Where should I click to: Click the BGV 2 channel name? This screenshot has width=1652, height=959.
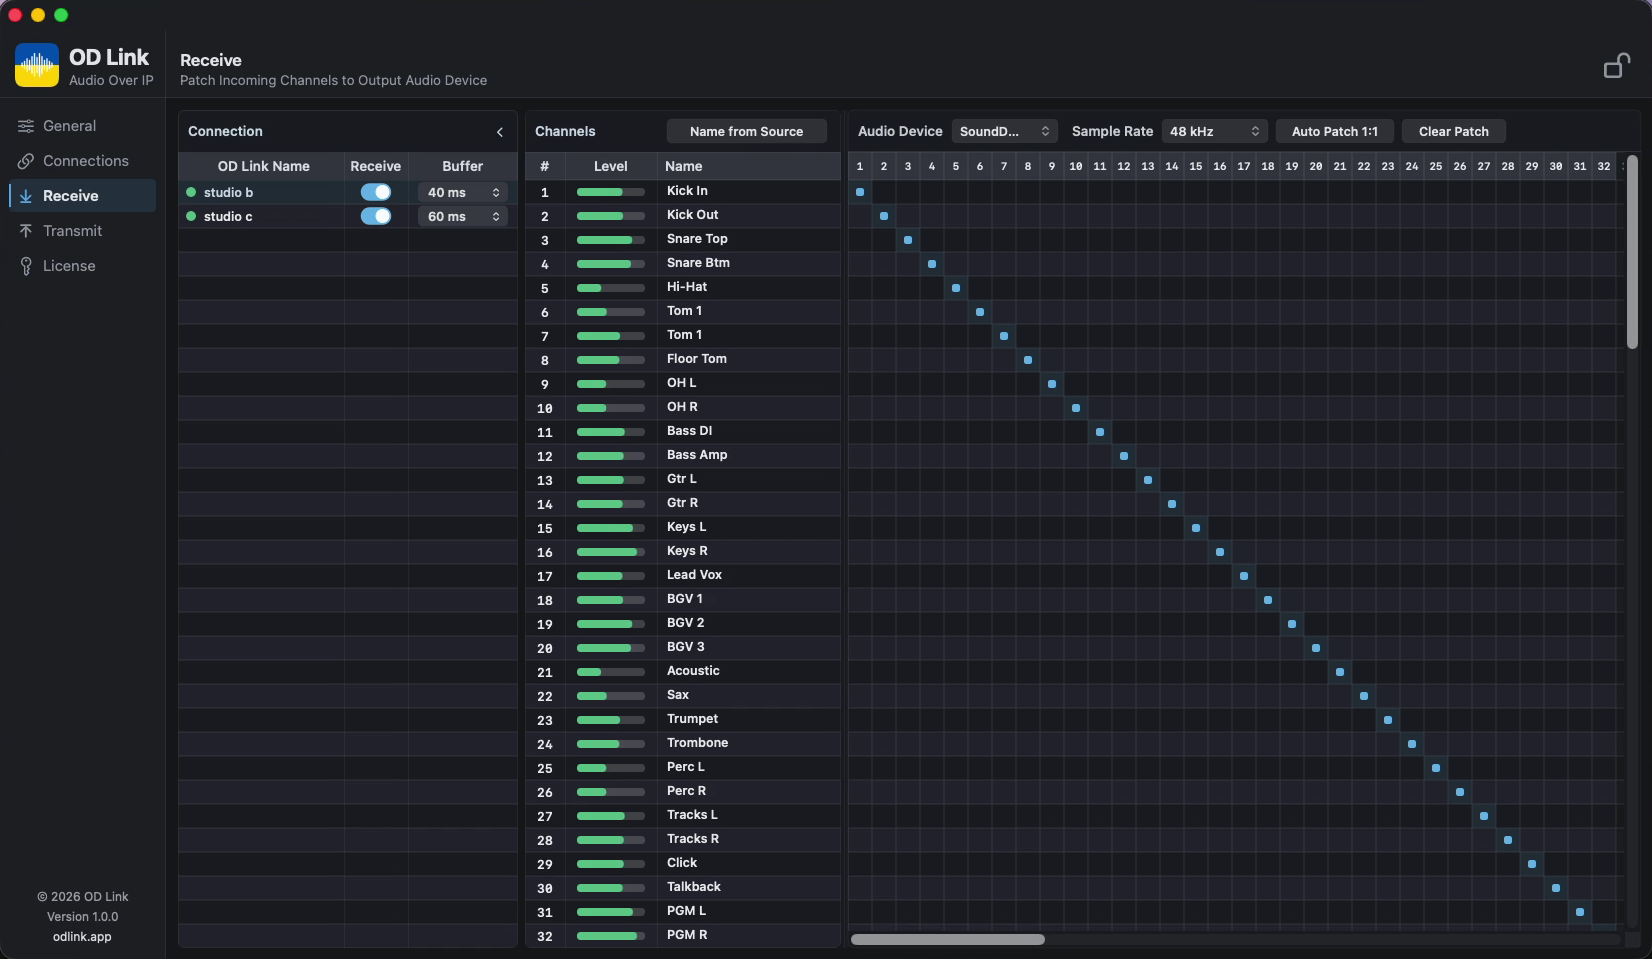(x=686, y=623)
